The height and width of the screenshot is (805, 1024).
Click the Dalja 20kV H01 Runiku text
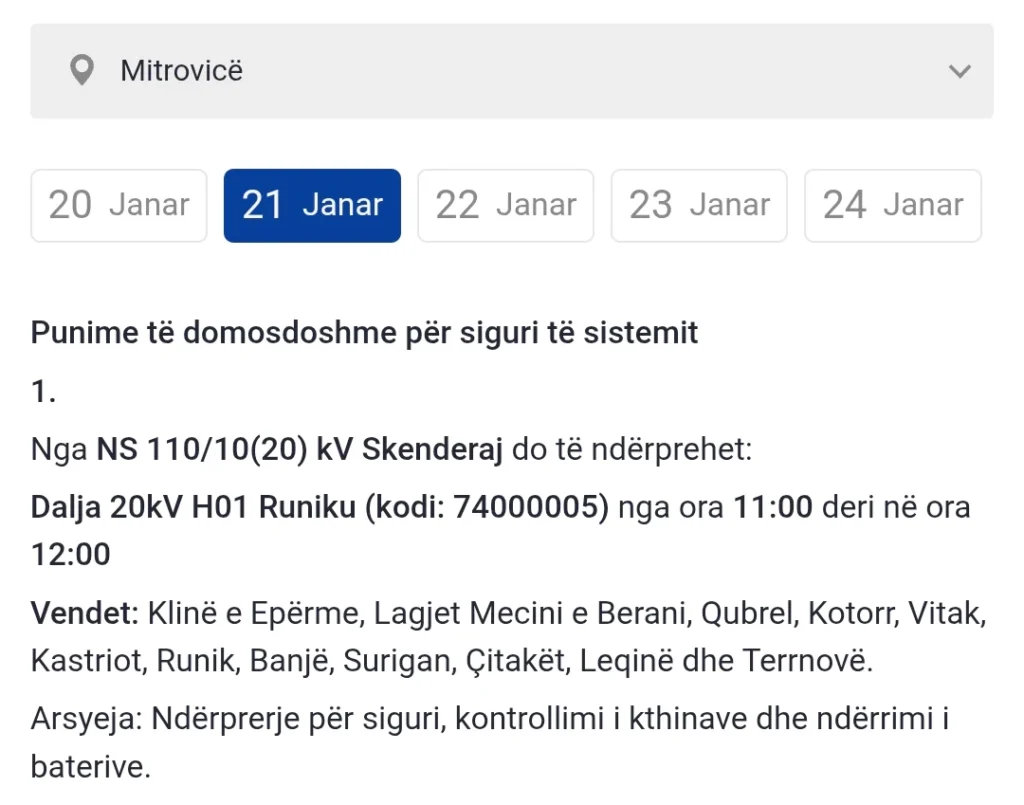pos(193,507)
